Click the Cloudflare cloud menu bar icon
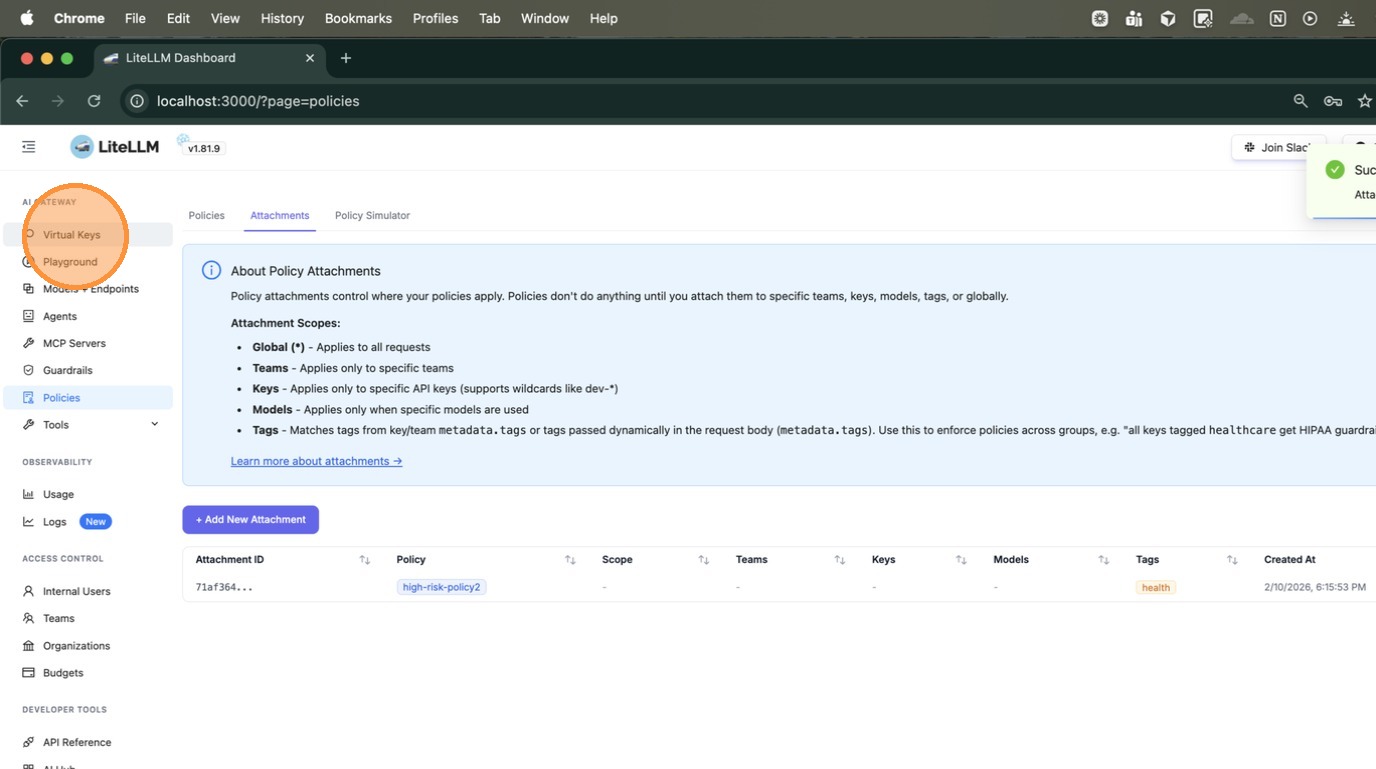The image size is (1376, 769). [x=1242, y=18]
